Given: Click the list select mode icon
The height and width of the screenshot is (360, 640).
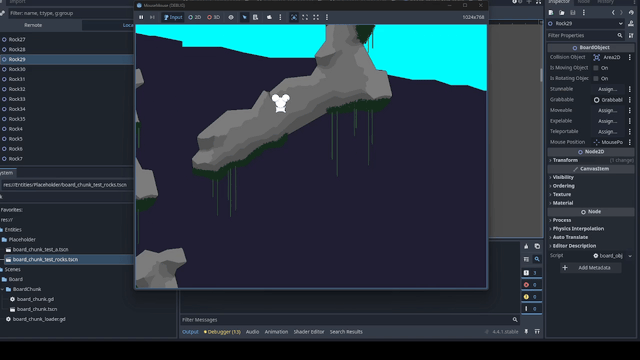Looking at the screenshot, I should (x=256, y=17).
